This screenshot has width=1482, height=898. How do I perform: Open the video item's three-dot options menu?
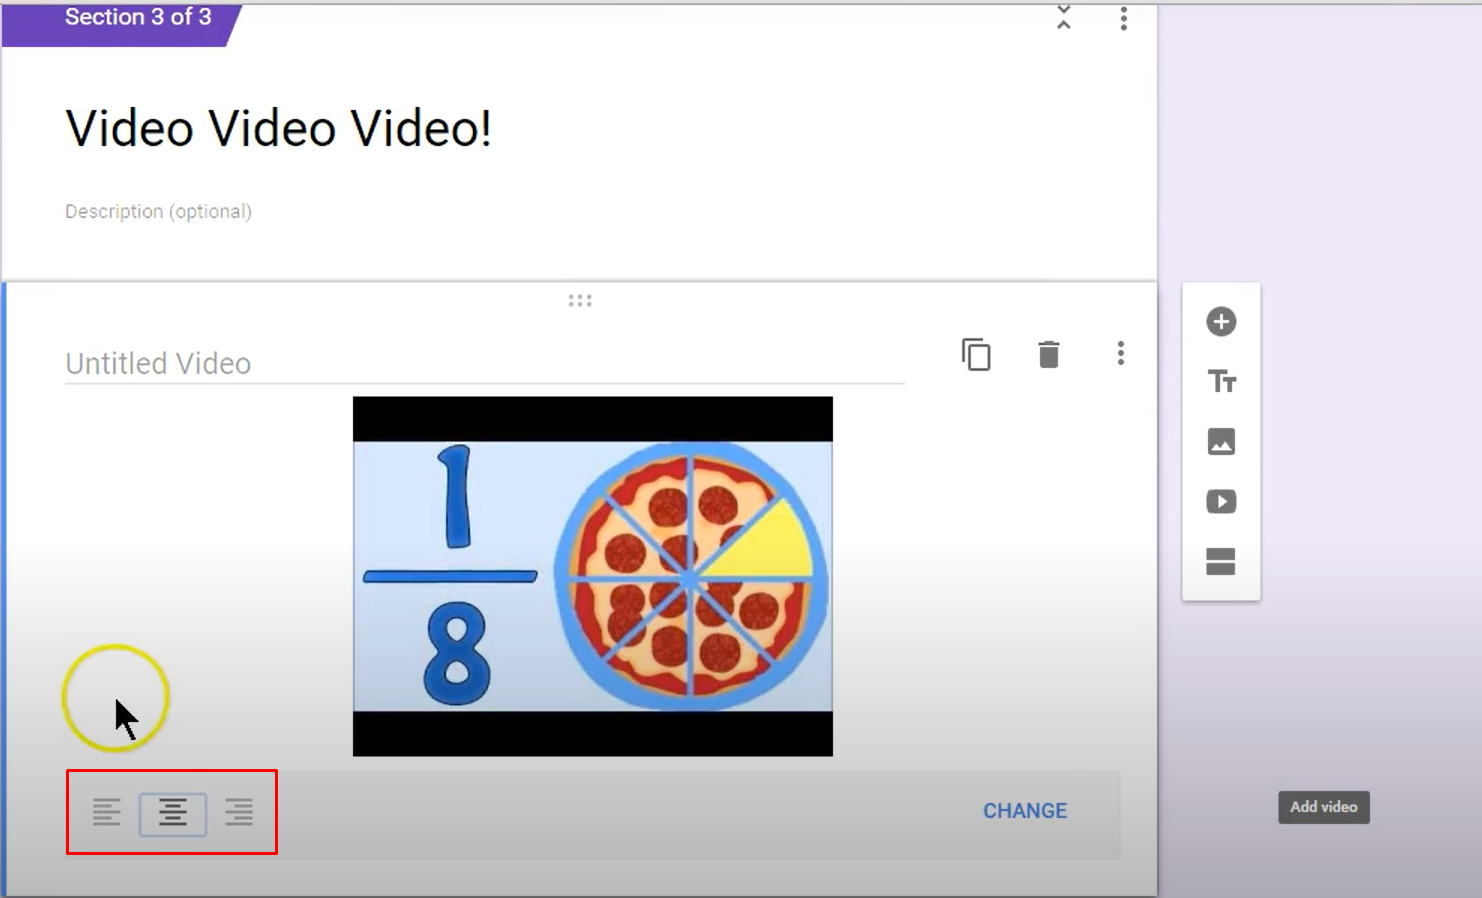point(1121,353)
